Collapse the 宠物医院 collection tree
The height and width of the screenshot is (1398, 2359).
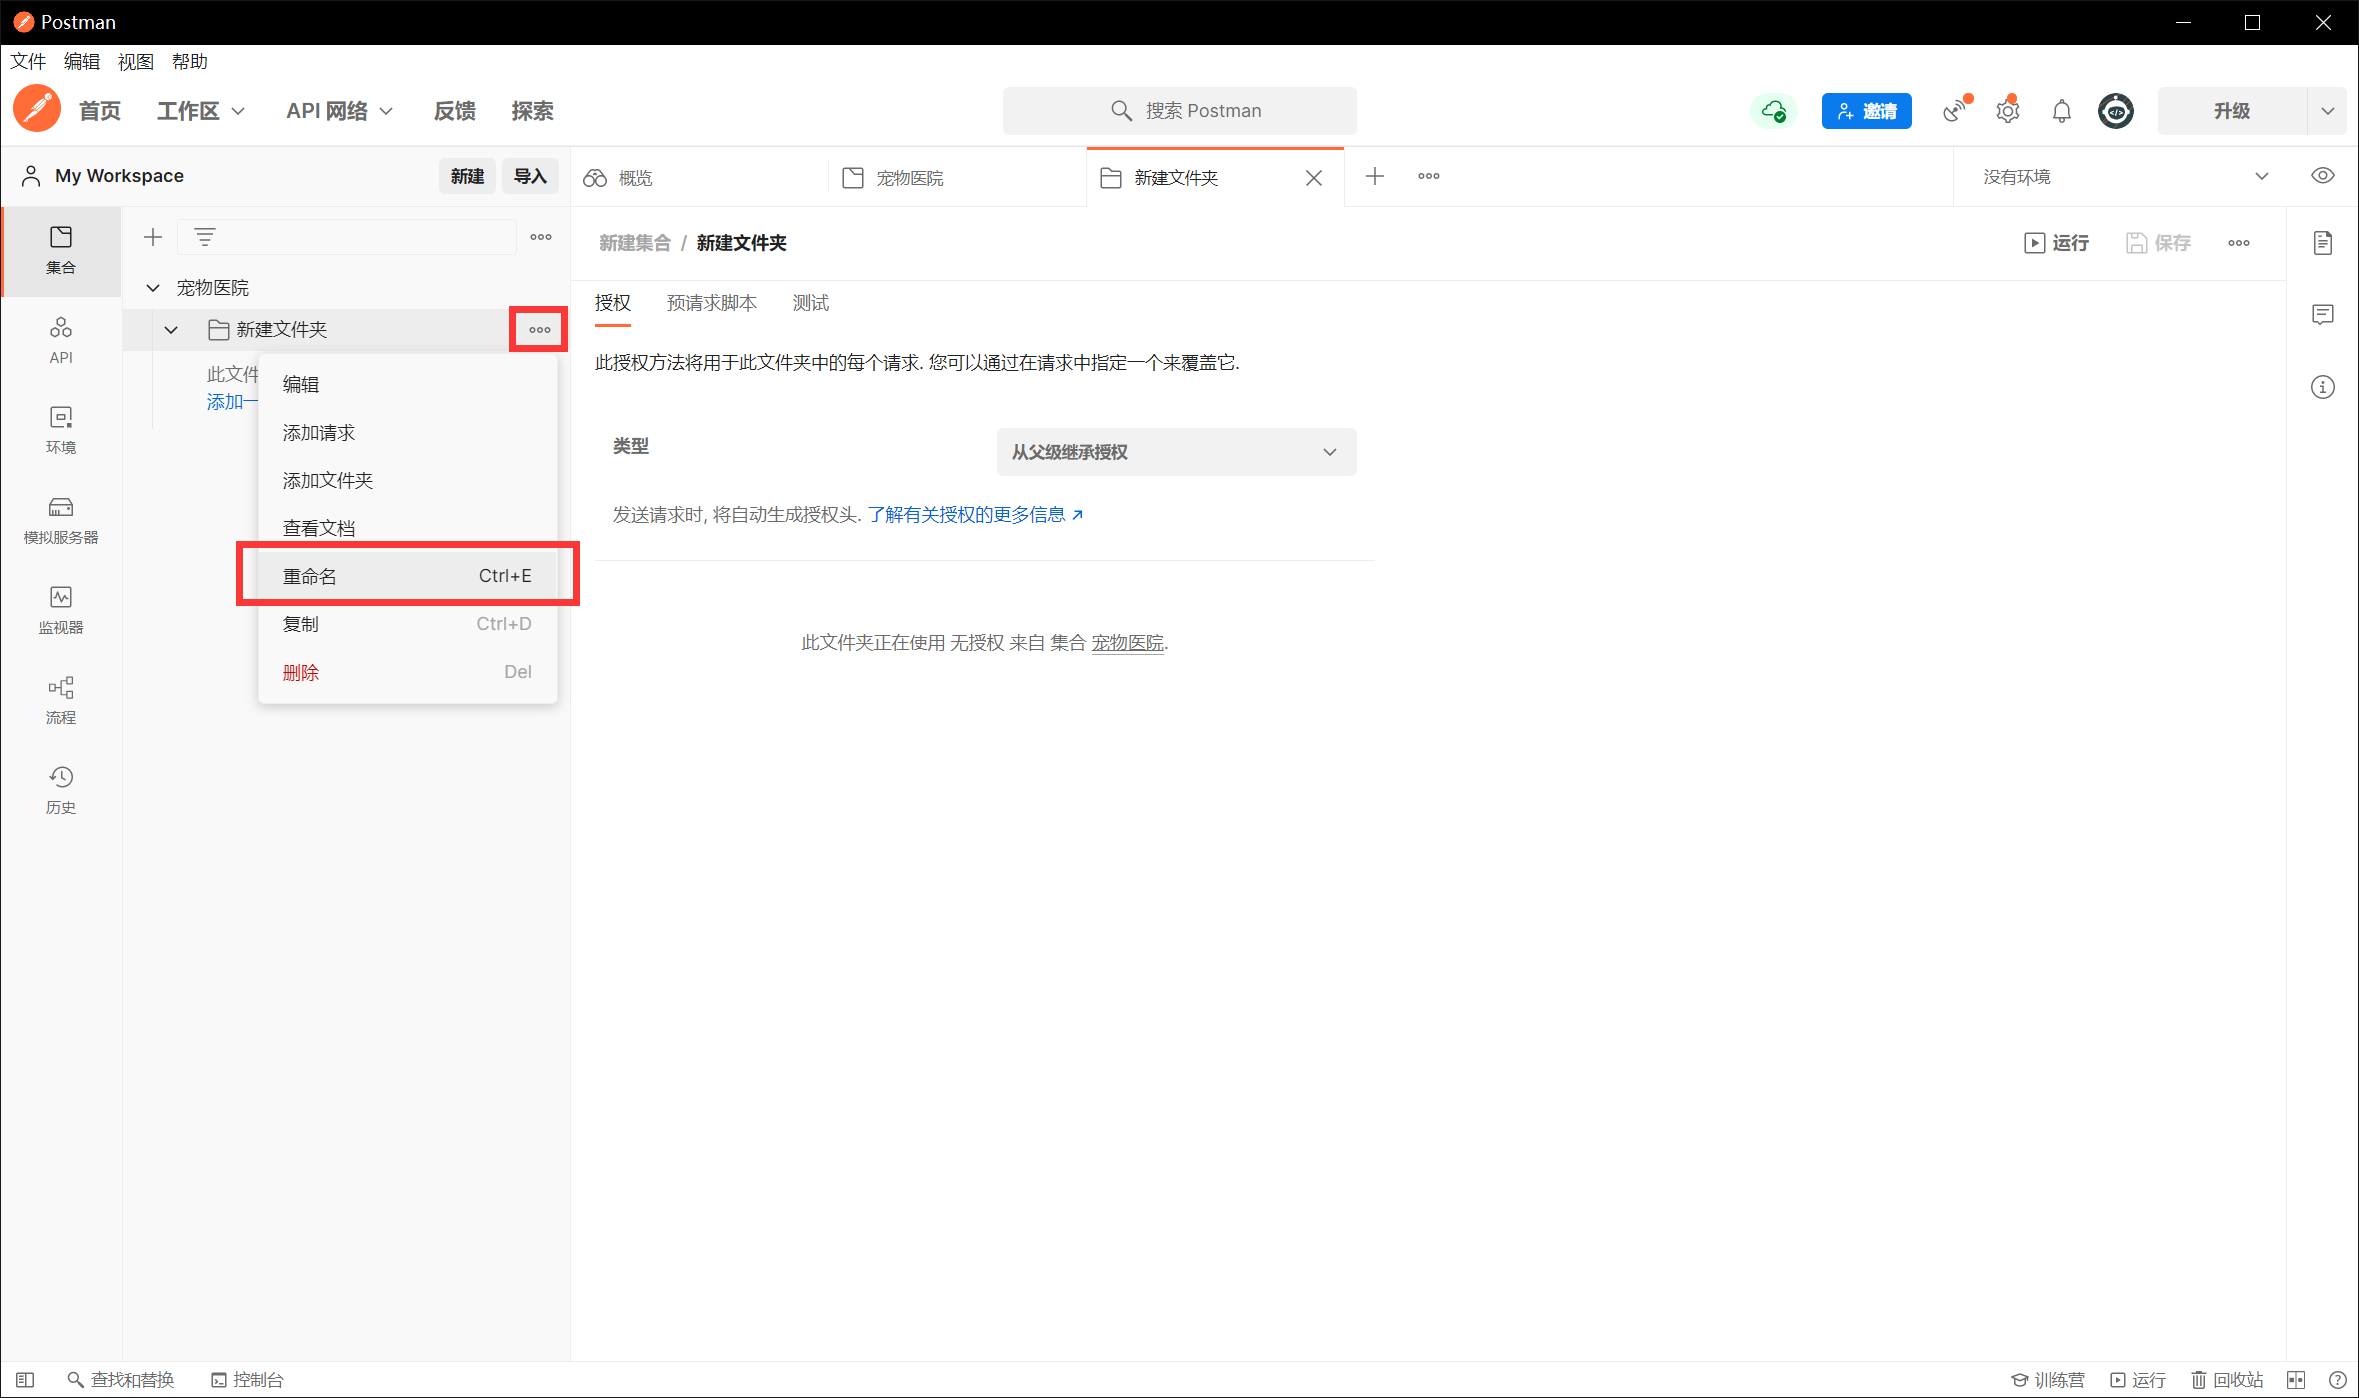tap(153, 288)
